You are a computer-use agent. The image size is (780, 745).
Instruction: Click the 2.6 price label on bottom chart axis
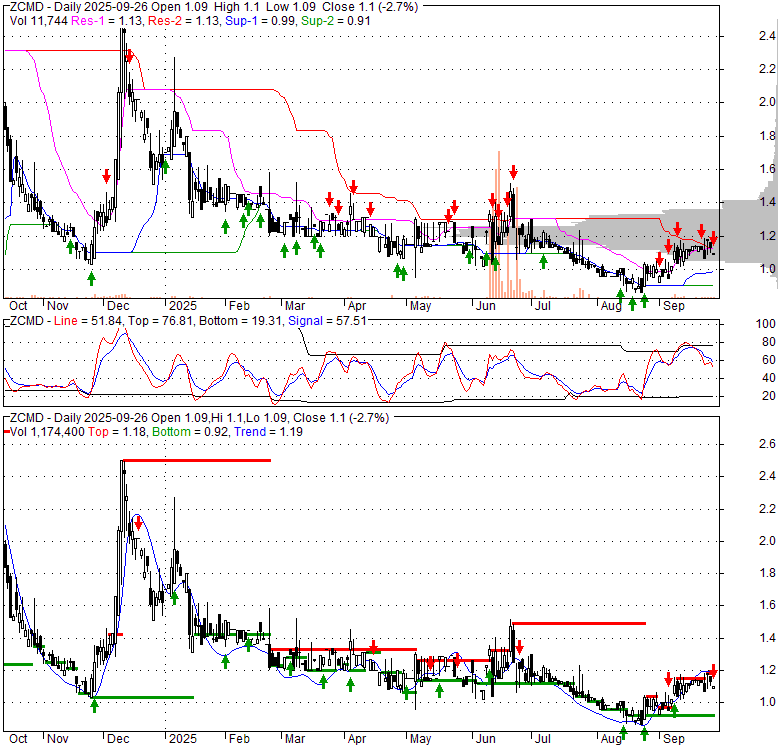click(x=767, y=444)
